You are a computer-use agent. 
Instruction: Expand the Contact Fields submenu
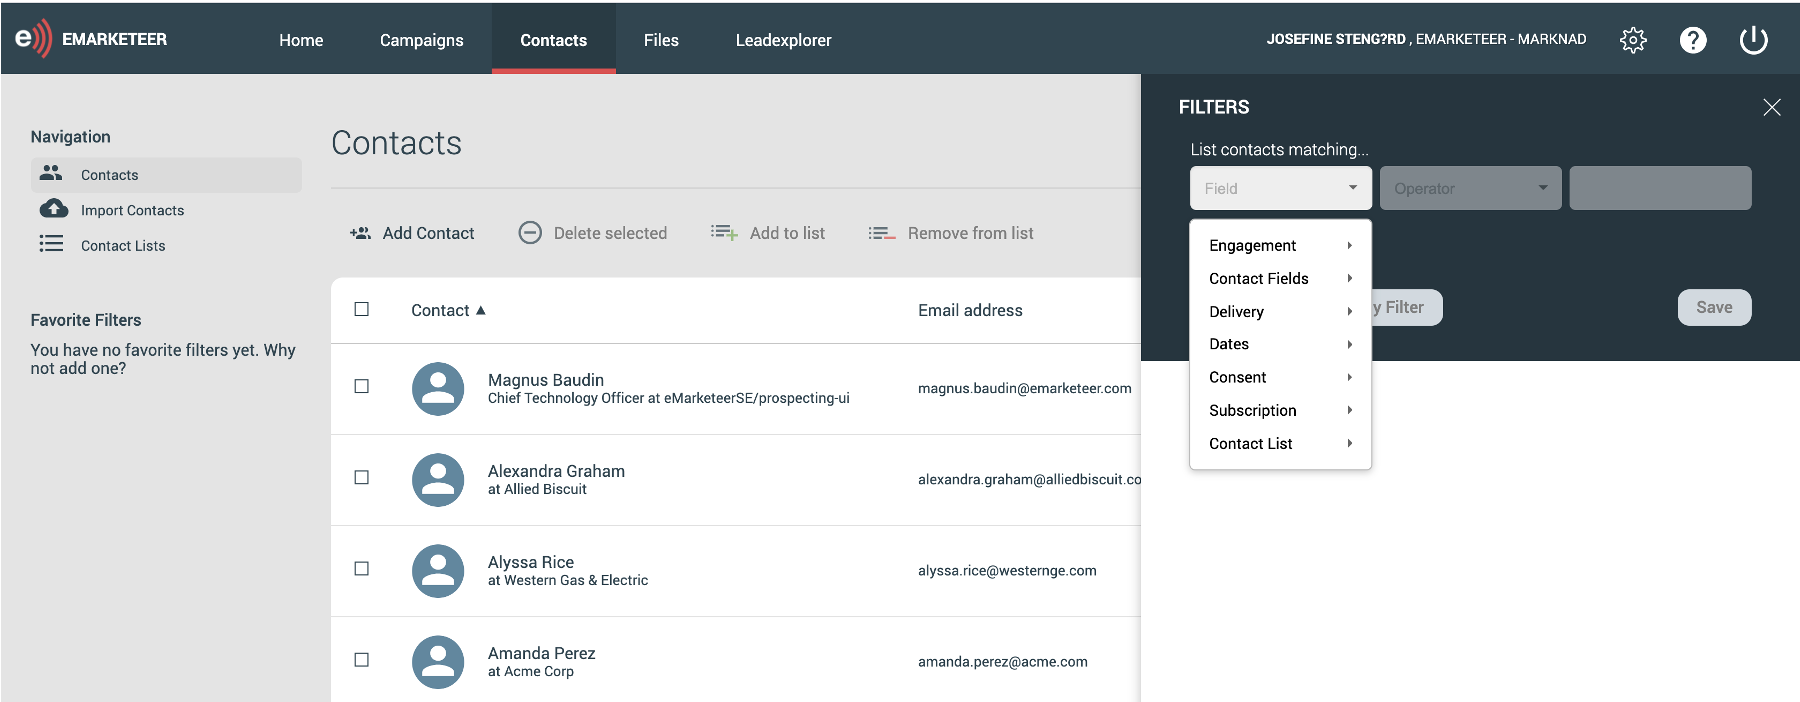1280,278
